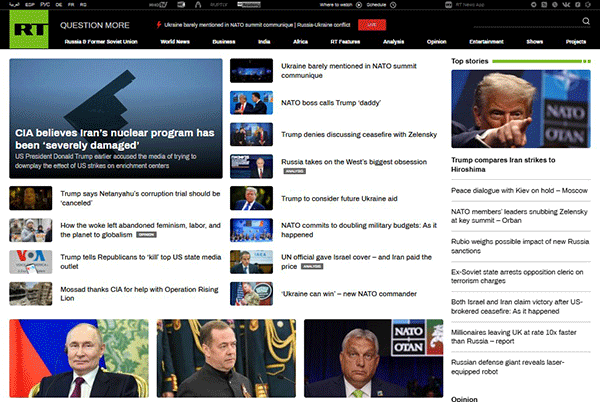Open Shows section
Viewport: 600px width, 402px height.
(535, 42)
